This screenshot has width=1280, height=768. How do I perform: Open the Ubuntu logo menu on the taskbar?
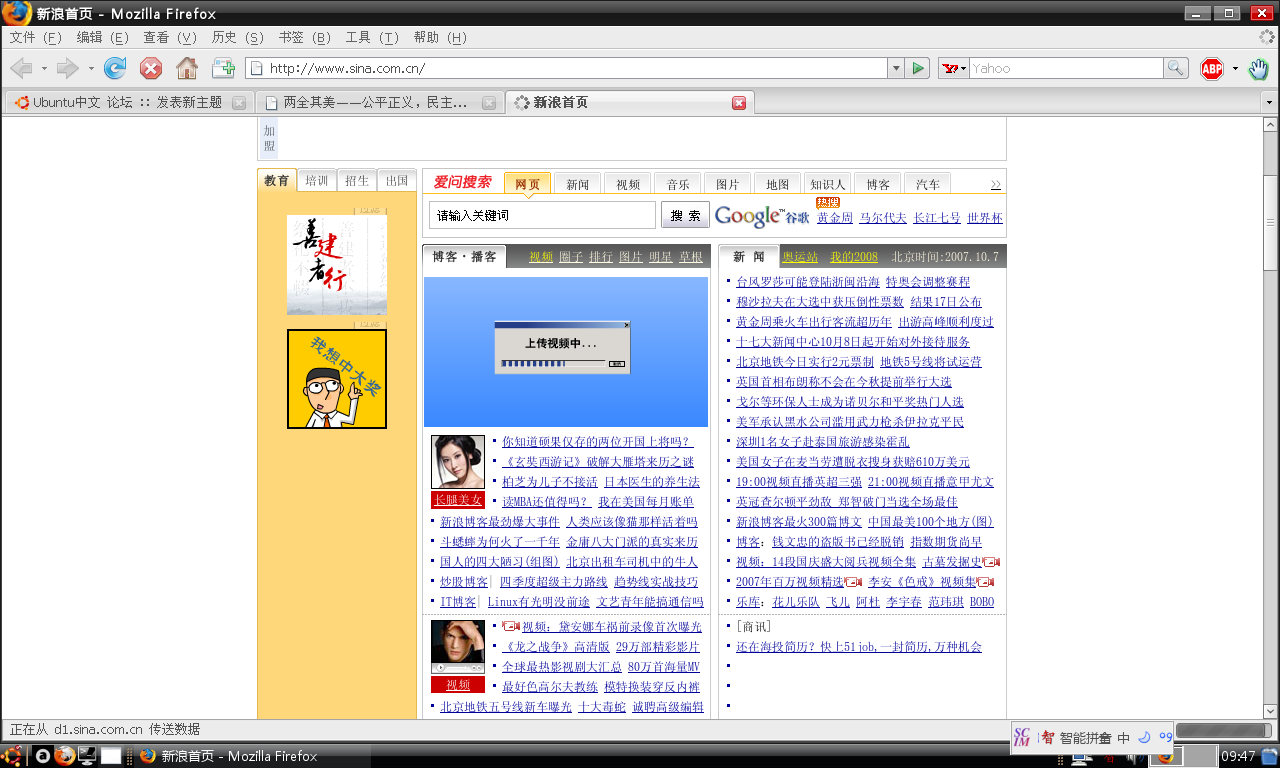coord(12,756)
